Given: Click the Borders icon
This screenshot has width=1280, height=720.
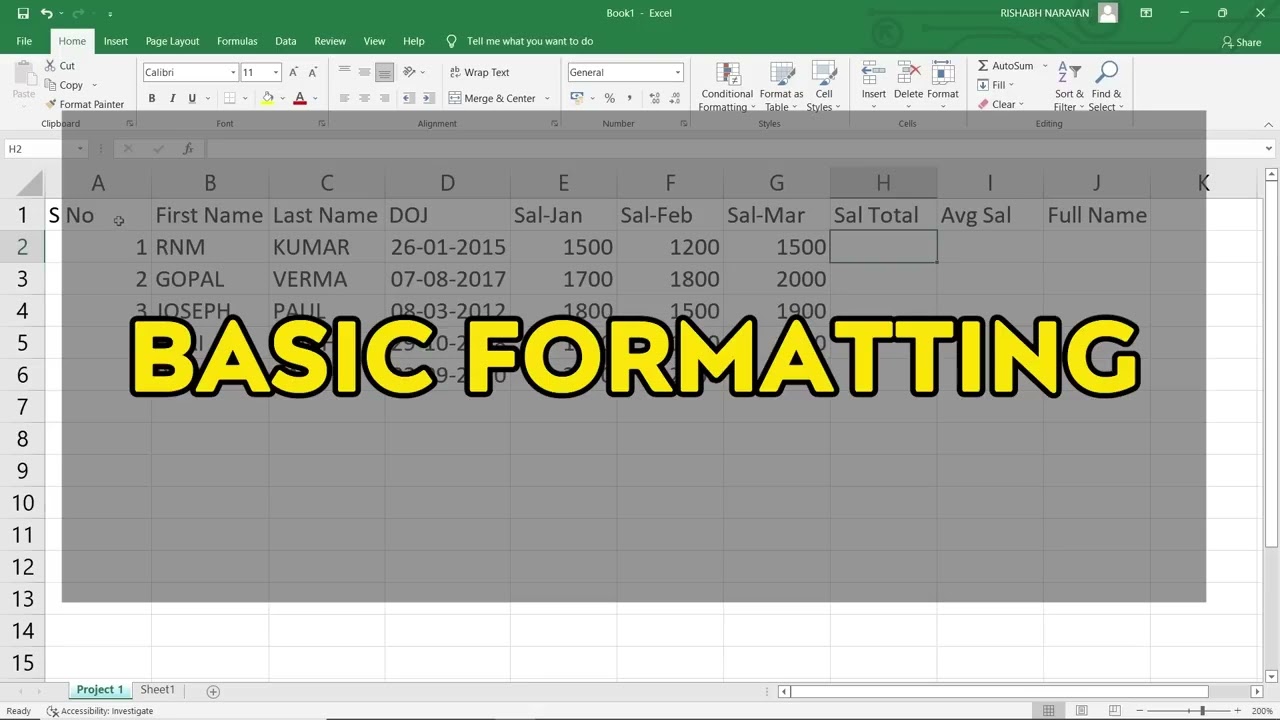Looking at the screenshot, I should 229,98.
